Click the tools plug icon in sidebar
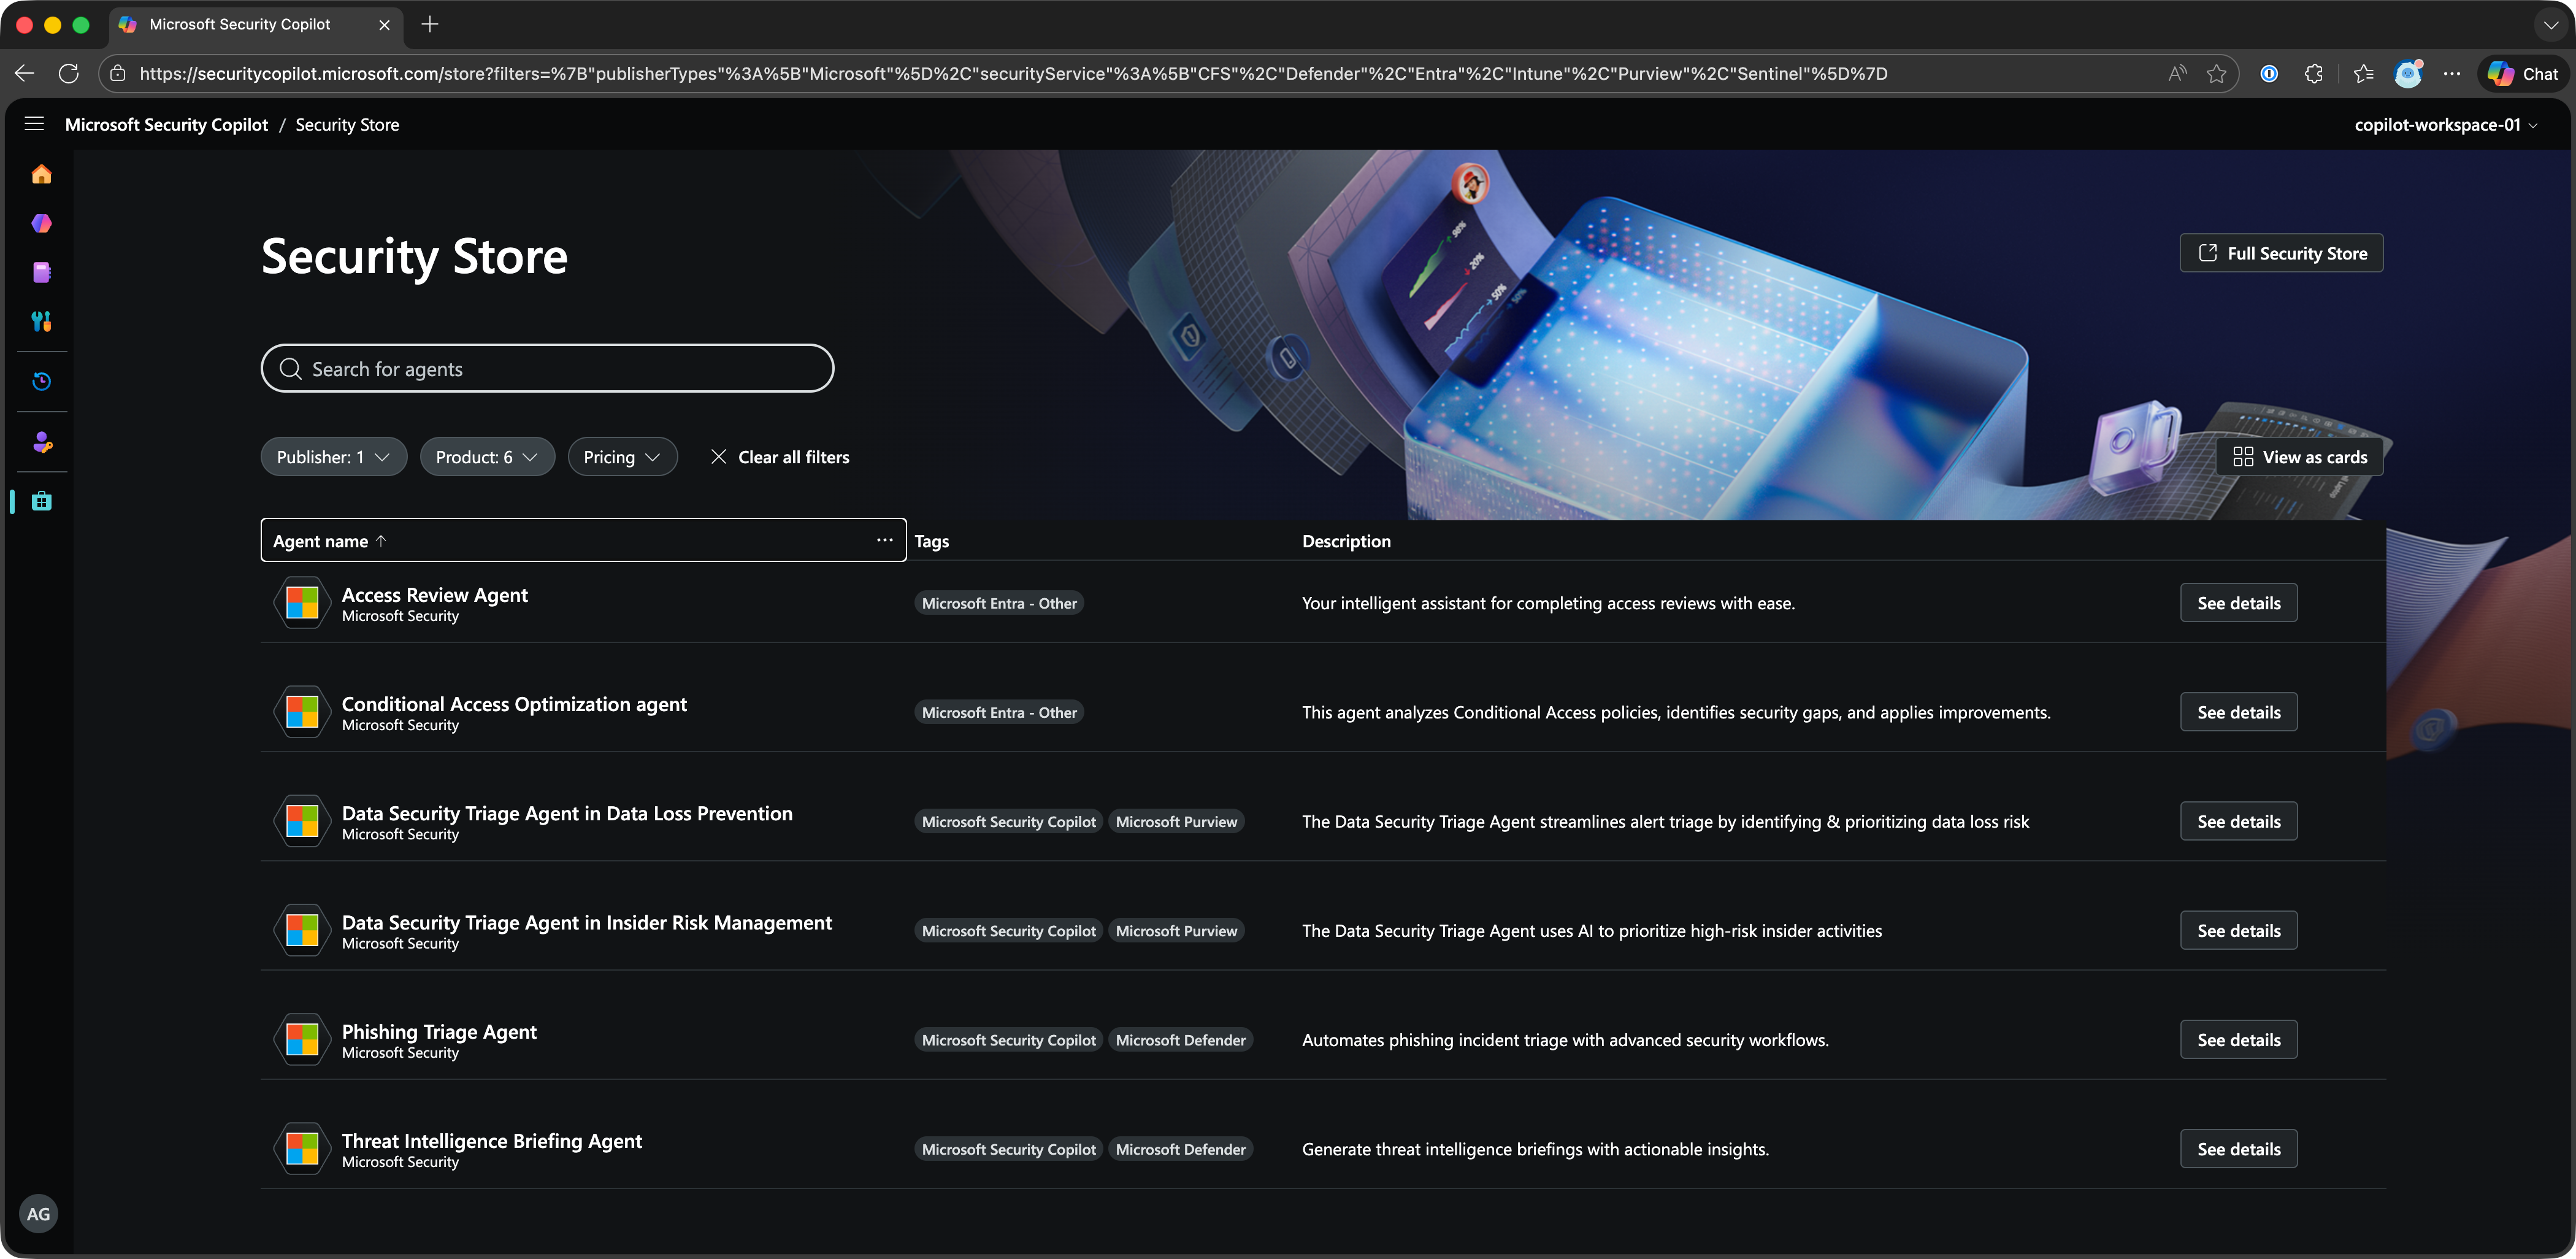Viewport: 2576px width, 1259px height. [x=41, y=321]
